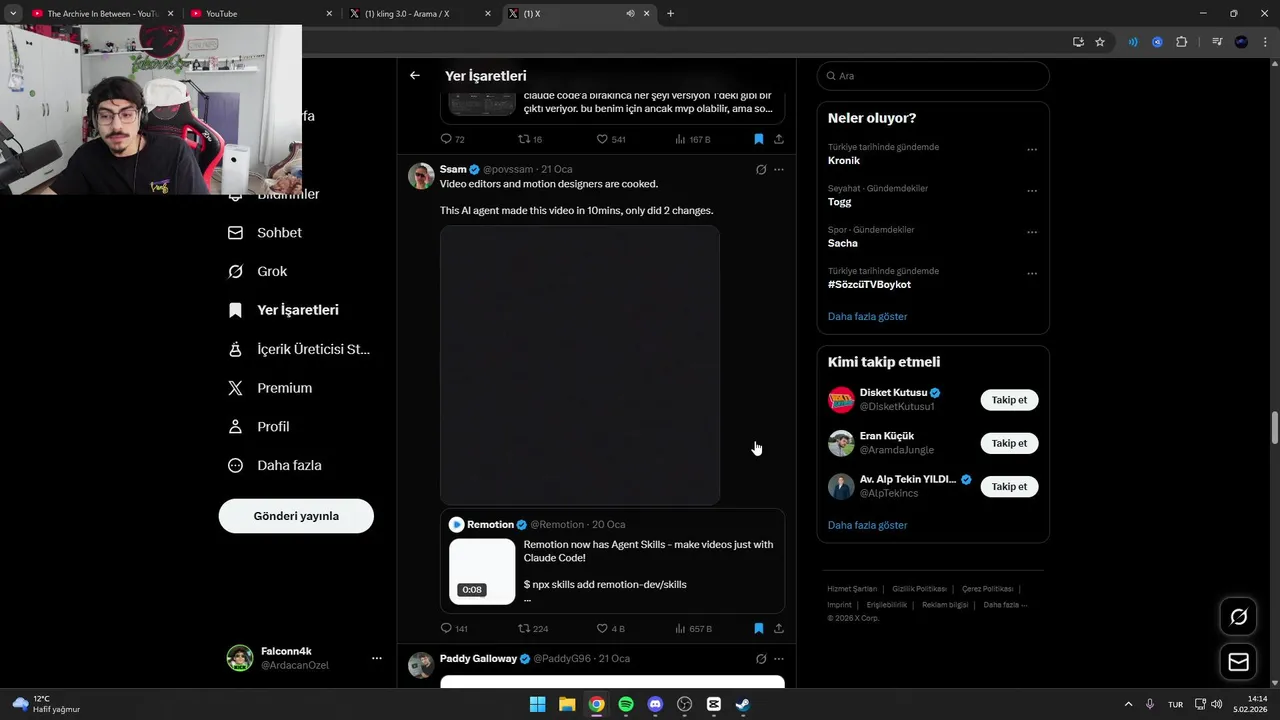Toggle bookmark on post with 541 likes
This screenshot has height=720, width=1280.
point(758,139)
